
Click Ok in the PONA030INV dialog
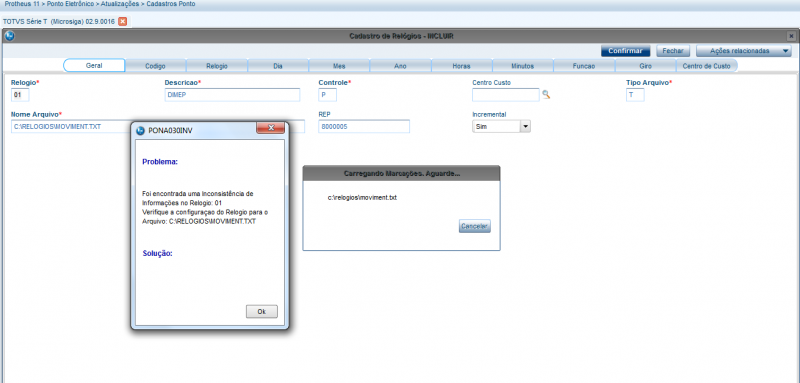[x=262, y=312]
